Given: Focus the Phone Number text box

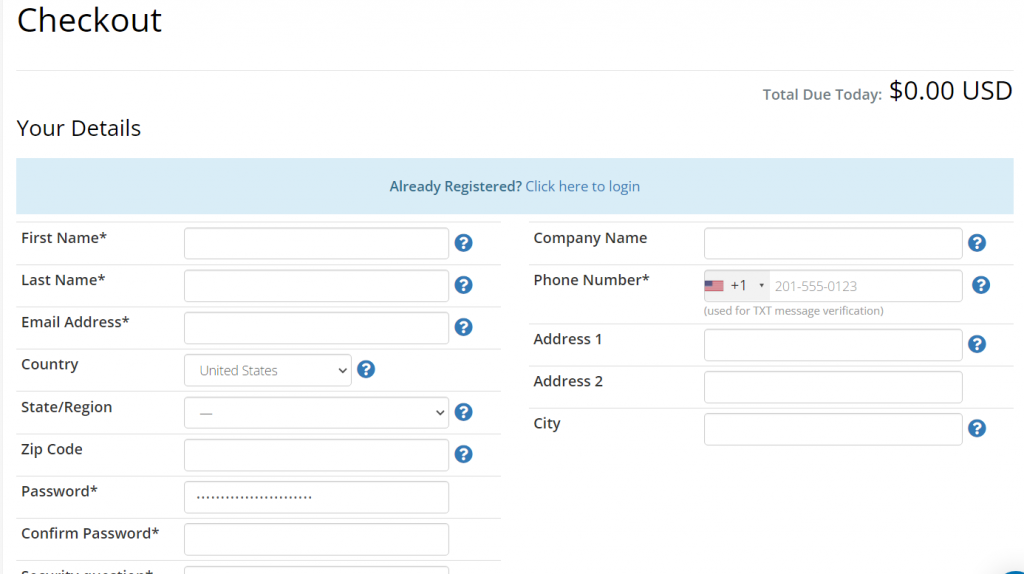Looking at the screenshot, I should point(865,286).
